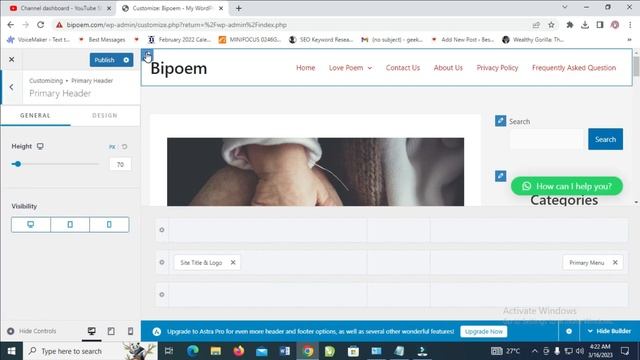Switch to mobile preview mode
This screenshot has width=640, height=360.
(131, 331)
